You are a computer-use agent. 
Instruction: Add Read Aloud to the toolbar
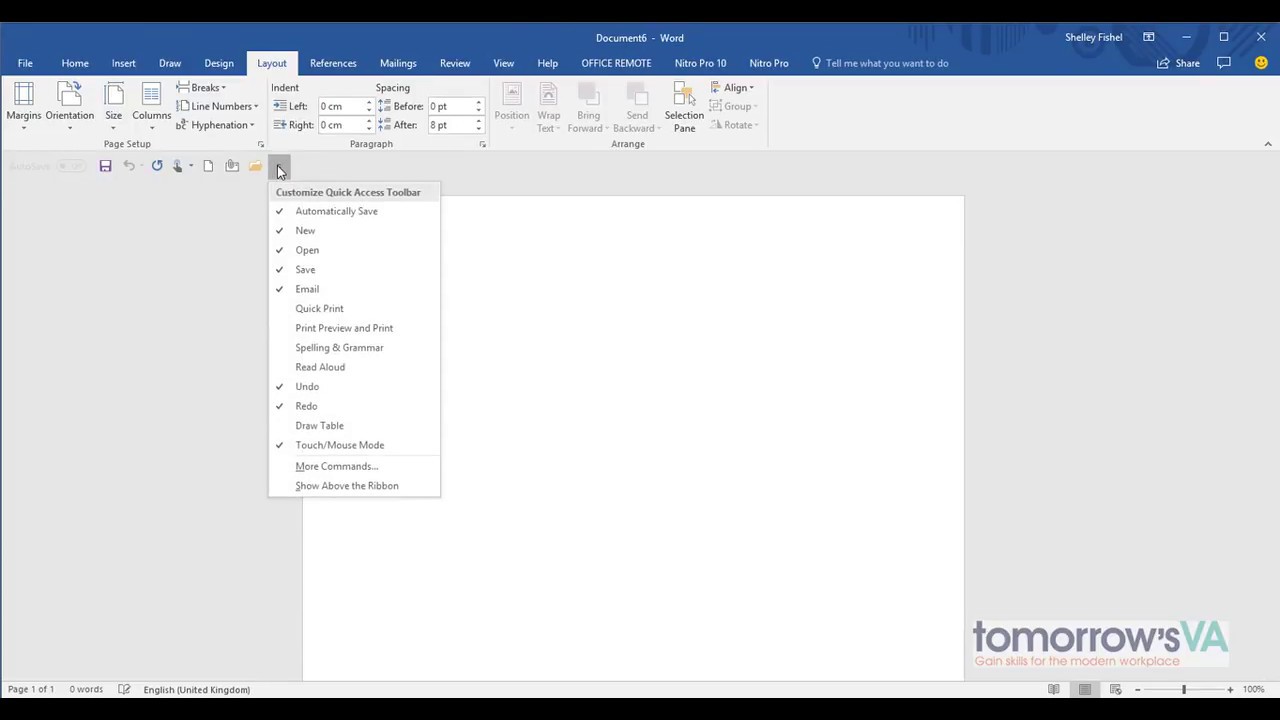pyautogui.click(x=354, y=367)
